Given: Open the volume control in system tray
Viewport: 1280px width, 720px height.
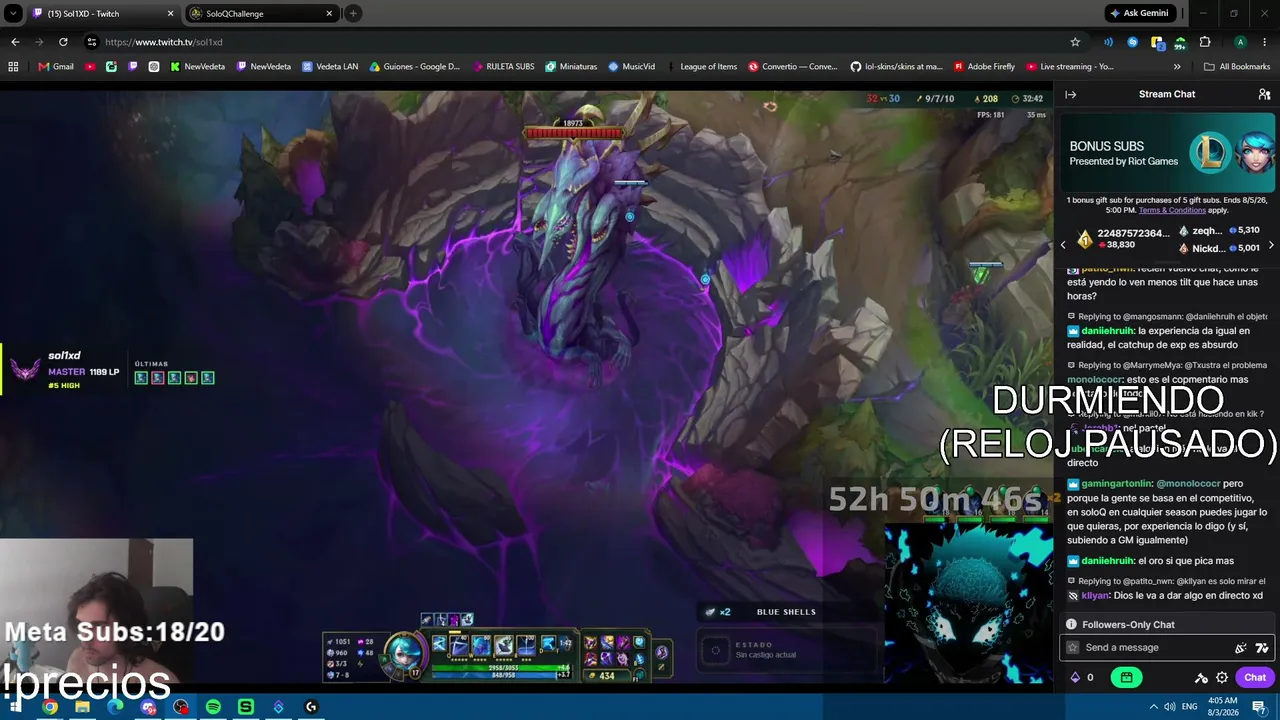Looking at the screenshot, I should click(x=1170, y=707).
